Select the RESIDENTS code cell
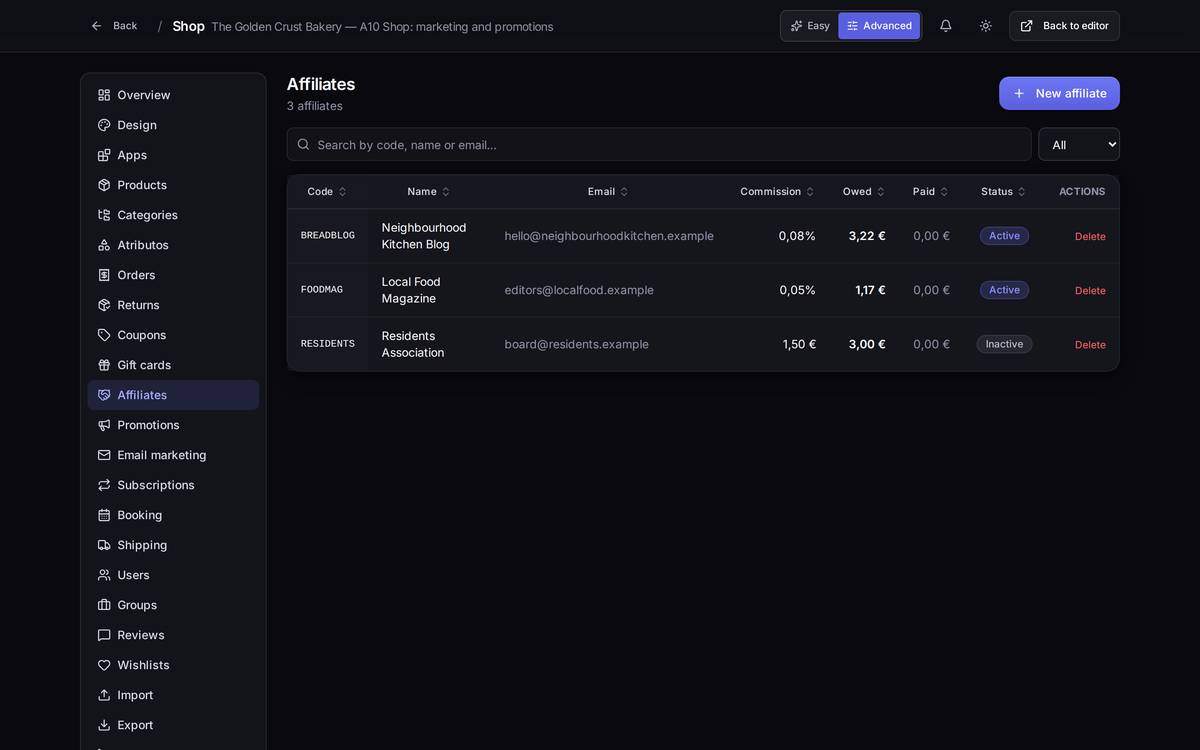The image size is (1200, 750). click(328, 344)
